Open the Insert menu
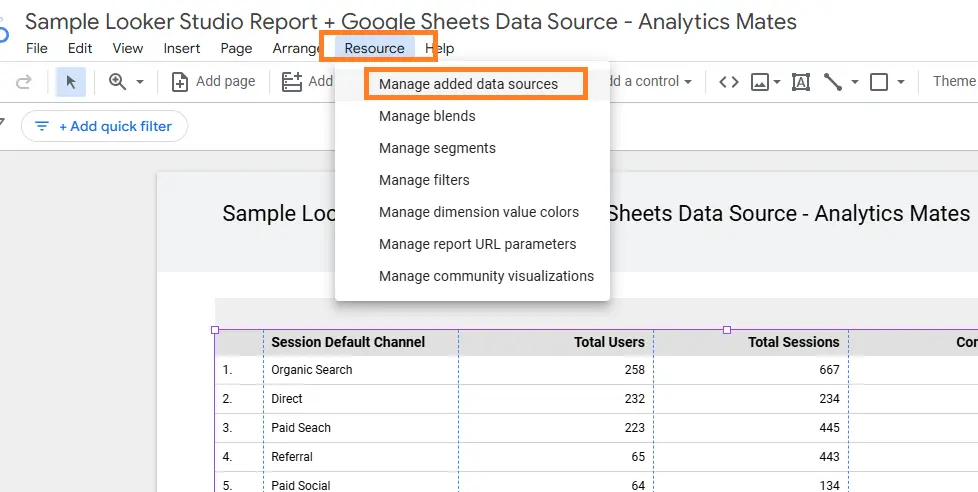 click(x=182, y=48)
